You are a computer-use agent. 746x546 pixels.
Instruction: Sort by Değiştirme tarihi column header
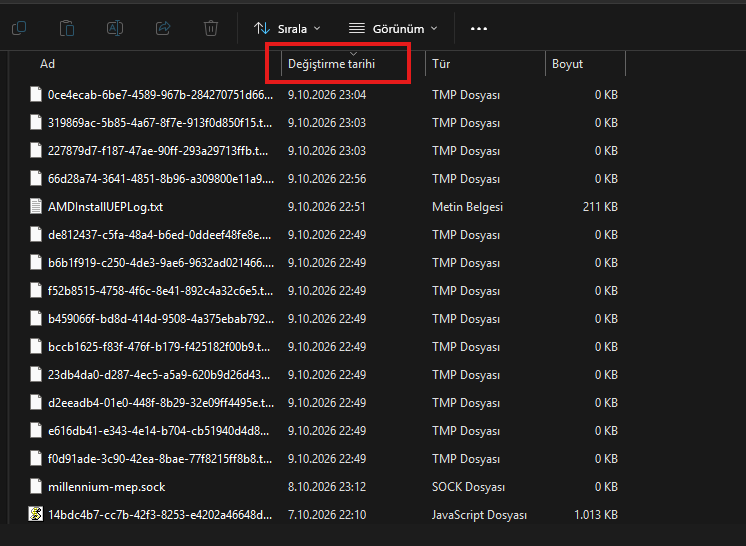click(x=332, y=64)
